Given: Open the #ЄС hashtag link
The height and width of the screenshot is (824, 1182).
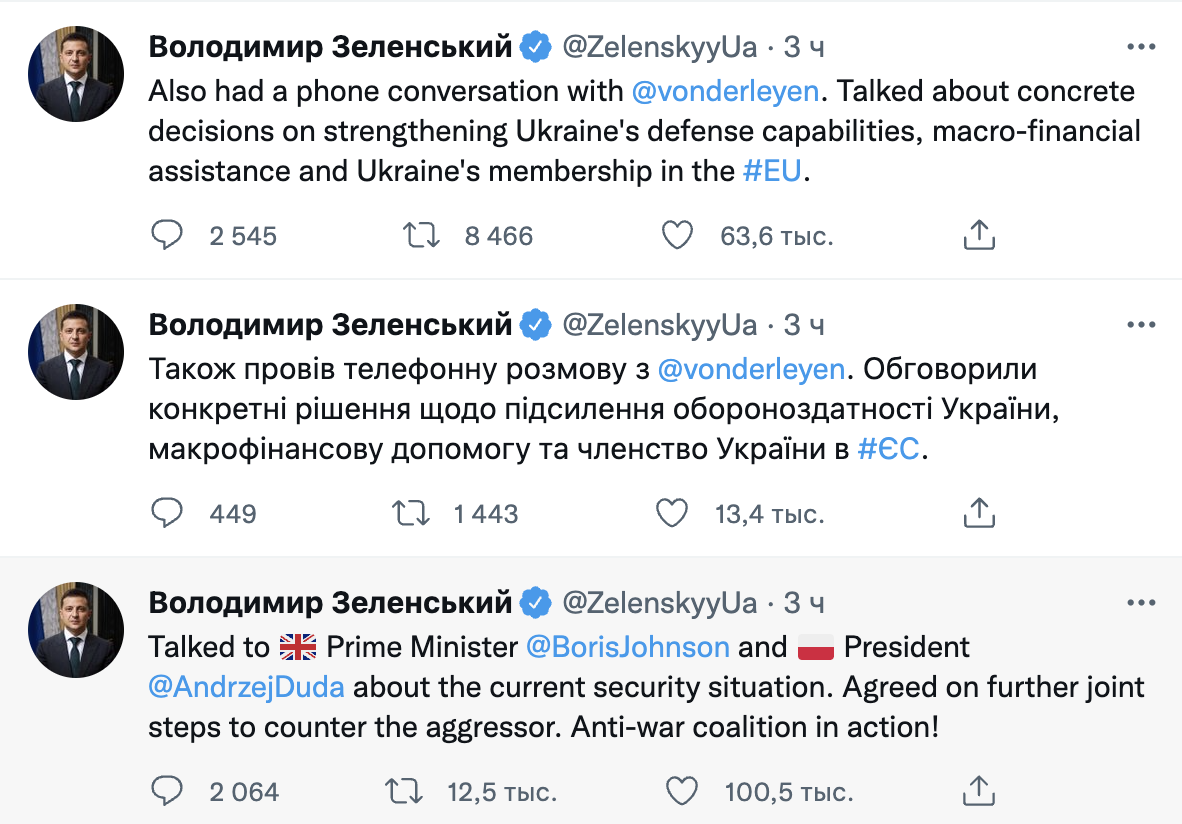Looking at the screenshot, I should point(888,450).
